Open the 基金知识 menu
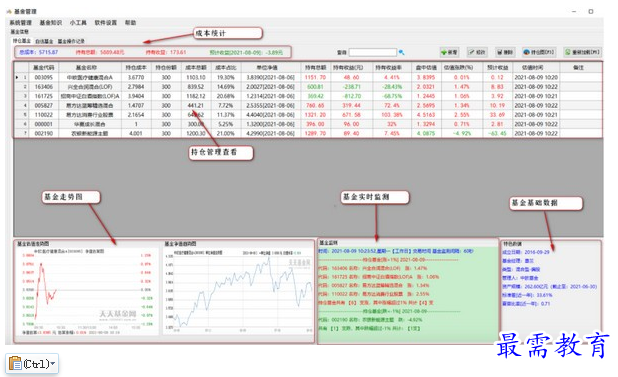This screenshot has height=377, width=618. pos(51,23)
